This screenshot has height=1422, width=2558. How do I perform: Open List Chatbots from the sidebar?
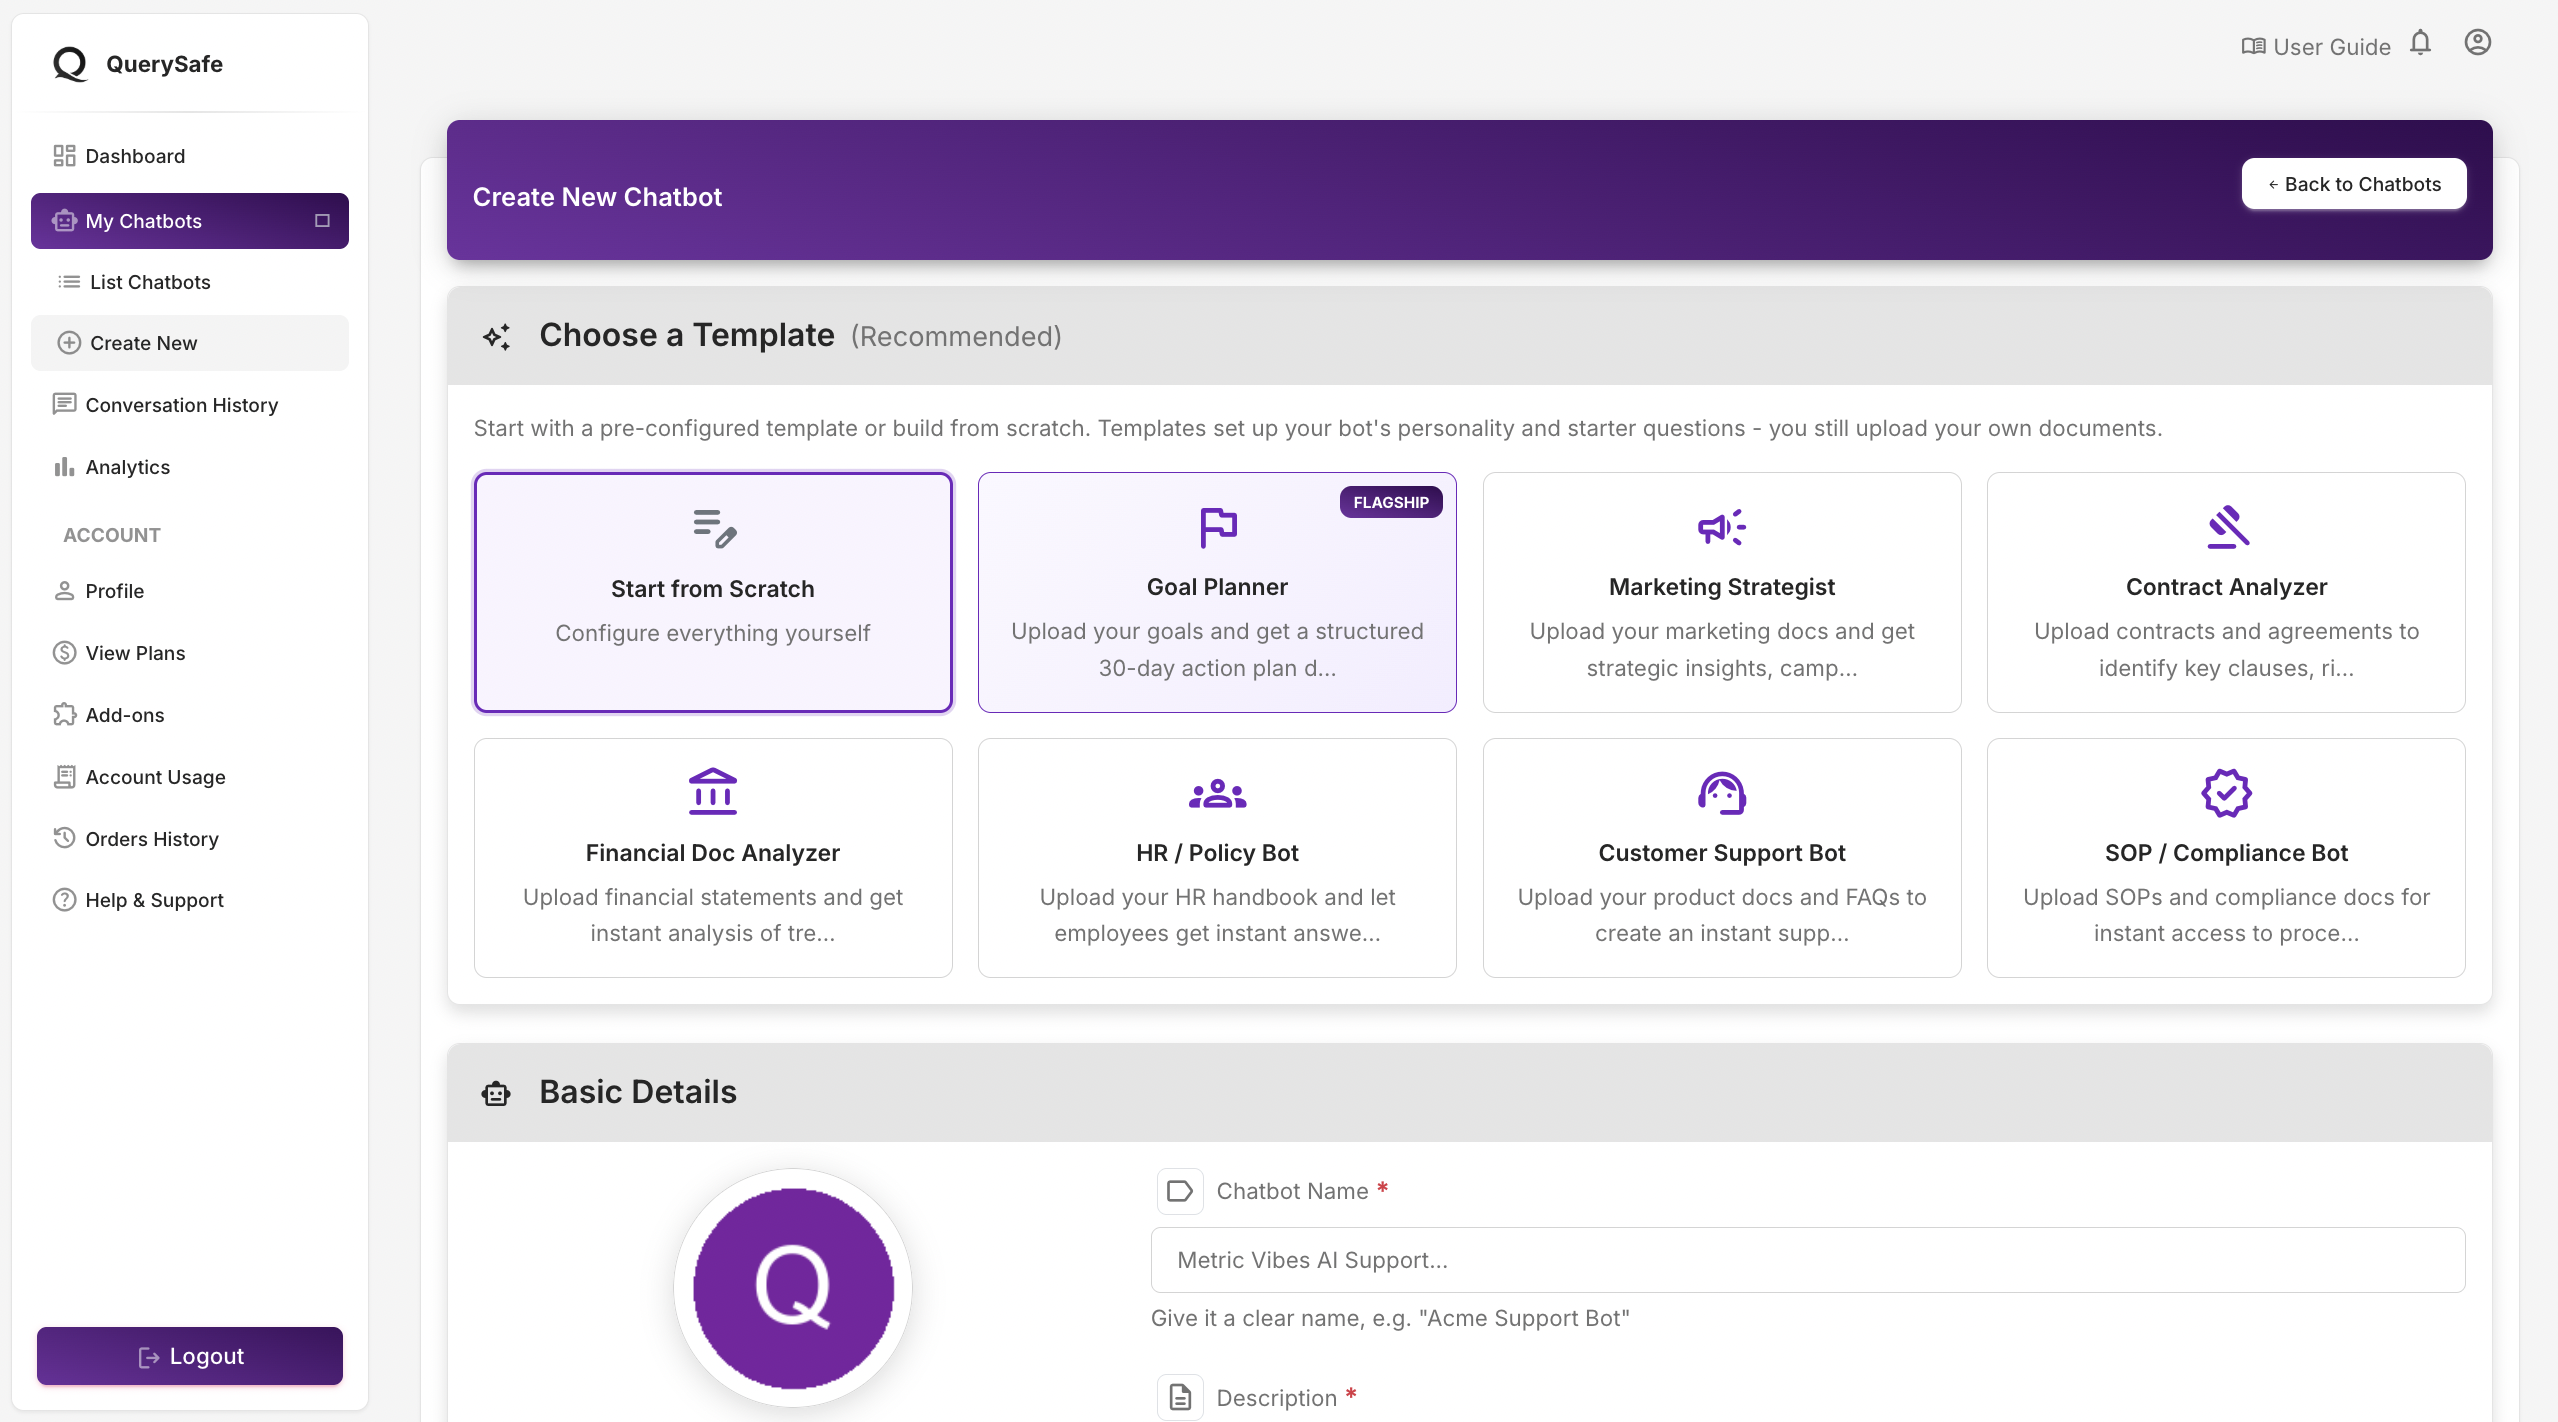click(x=148, y=282)
